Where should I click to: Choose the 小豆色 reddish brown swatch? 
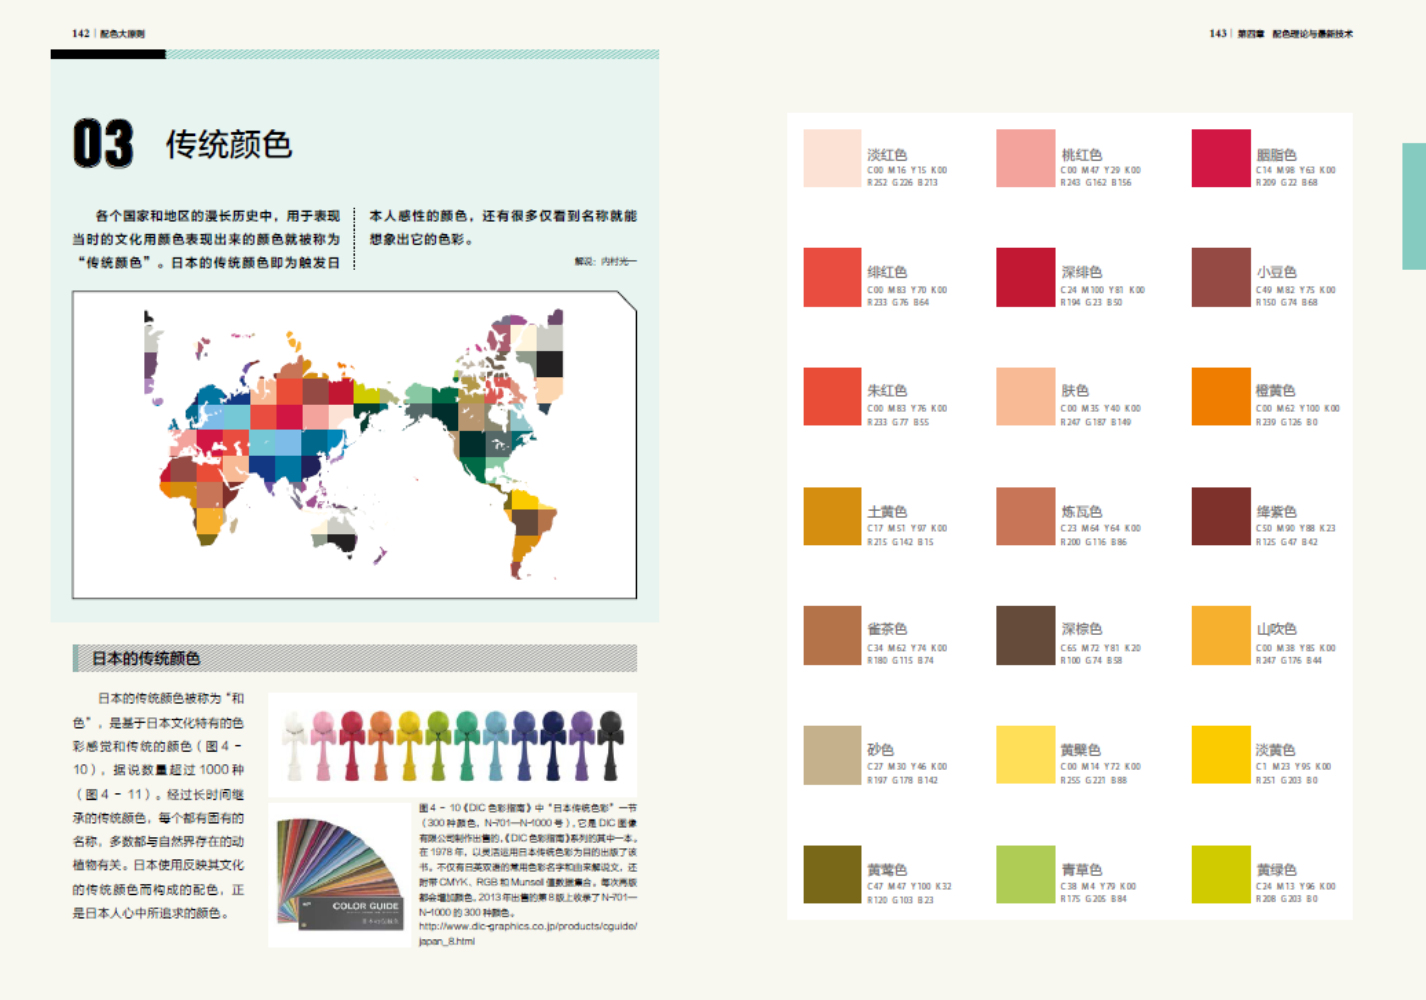click(1221, 277)
